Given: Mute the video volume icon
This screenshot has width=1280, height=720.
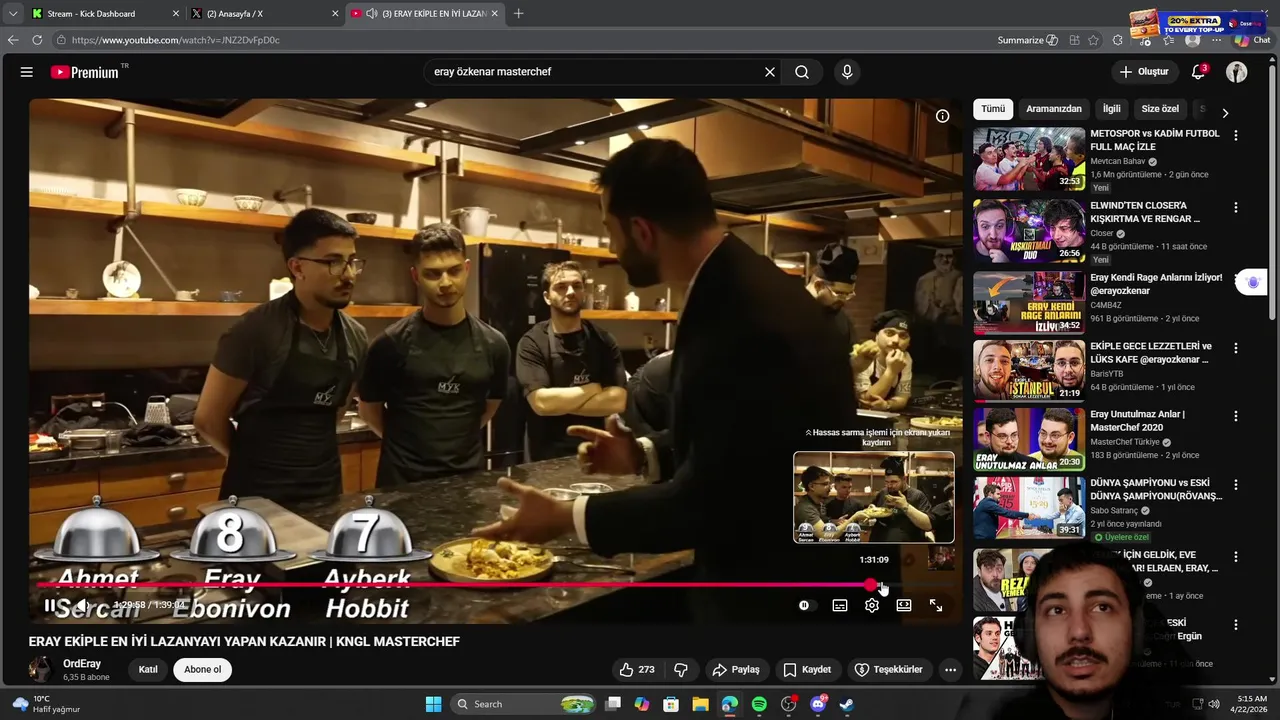Looking at the screenshot, I should [84, 605].
